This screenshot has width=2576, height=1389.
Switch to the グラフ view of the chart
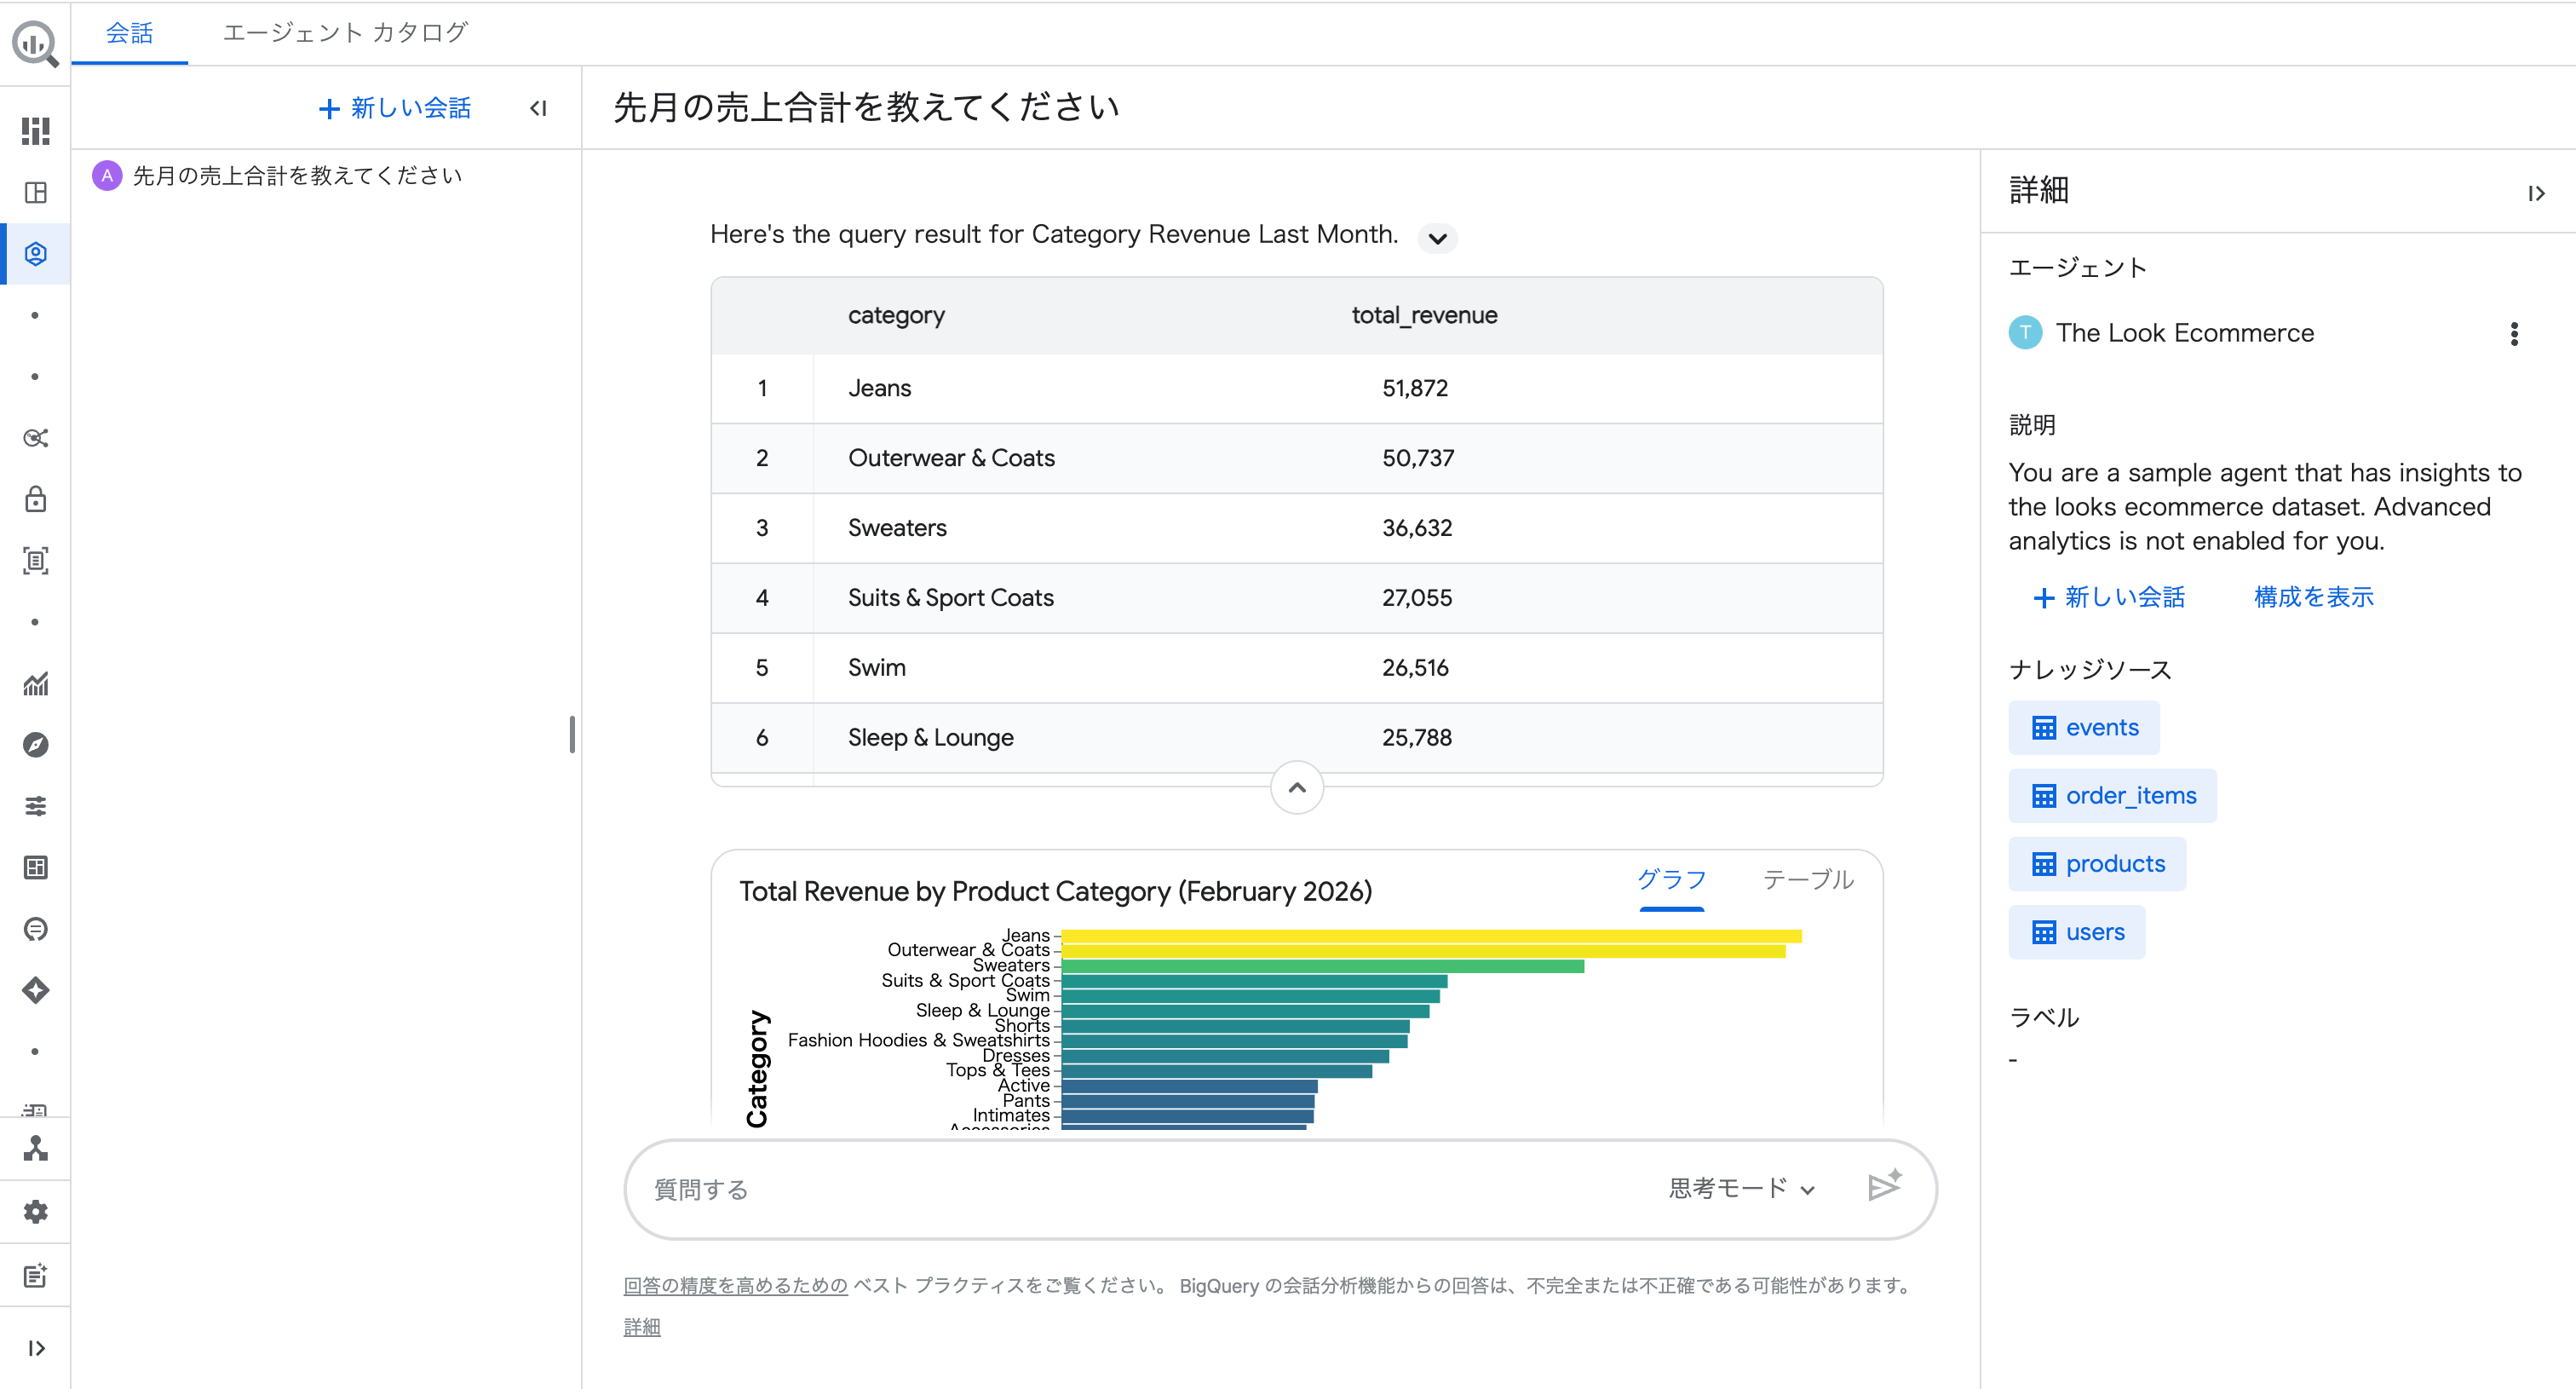click(x=1671, y=880)
